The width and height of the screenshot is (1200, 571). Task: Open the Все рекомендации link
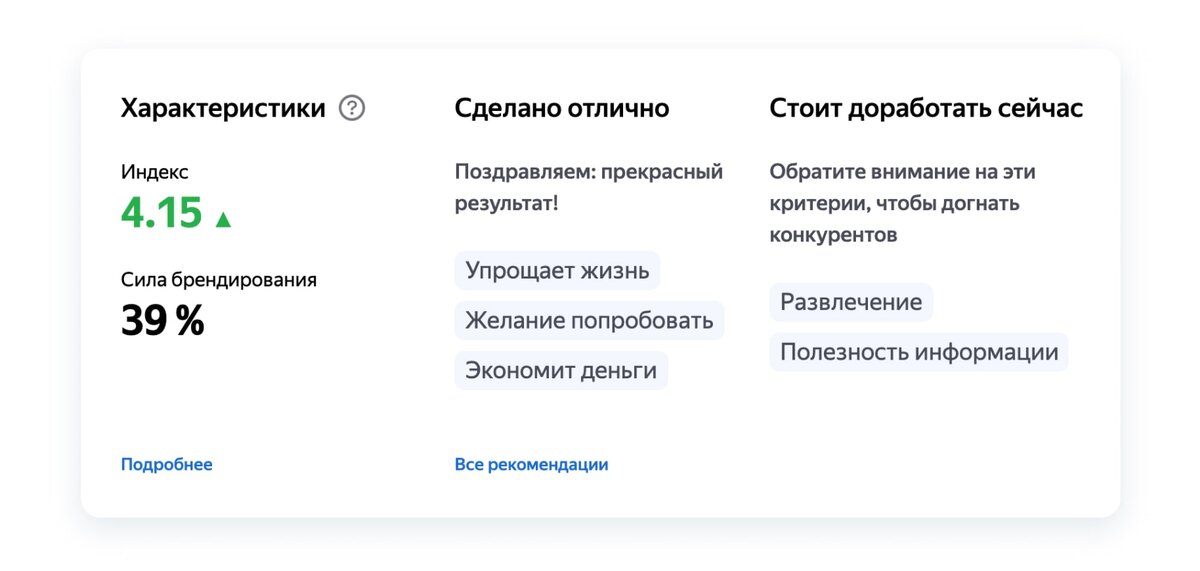[531, 464]
